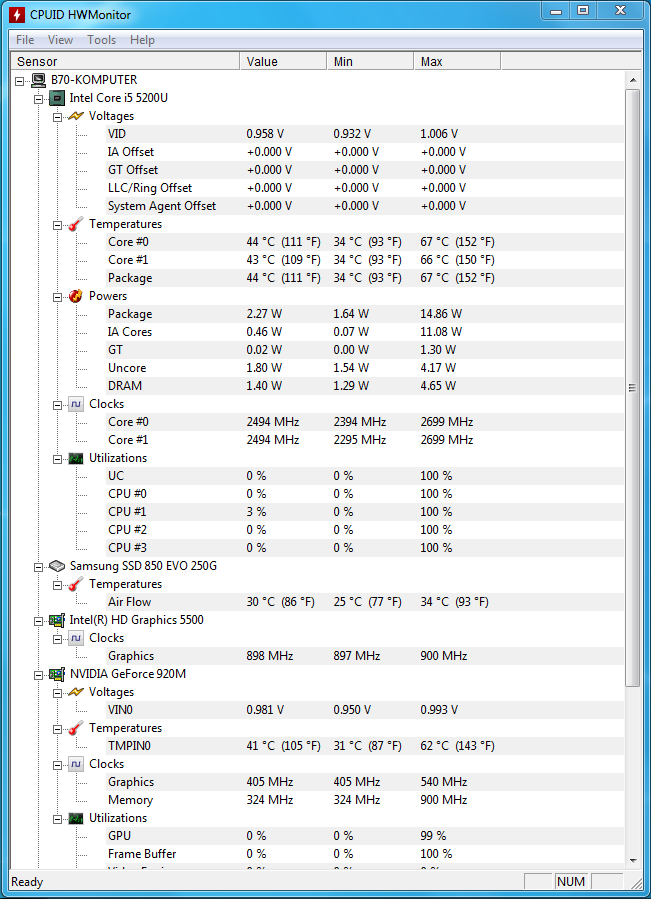The height and width of the screenshot is (899, 651).
Task: Collapse the NVIDIA Utilizations section
Action: [57, 819]
